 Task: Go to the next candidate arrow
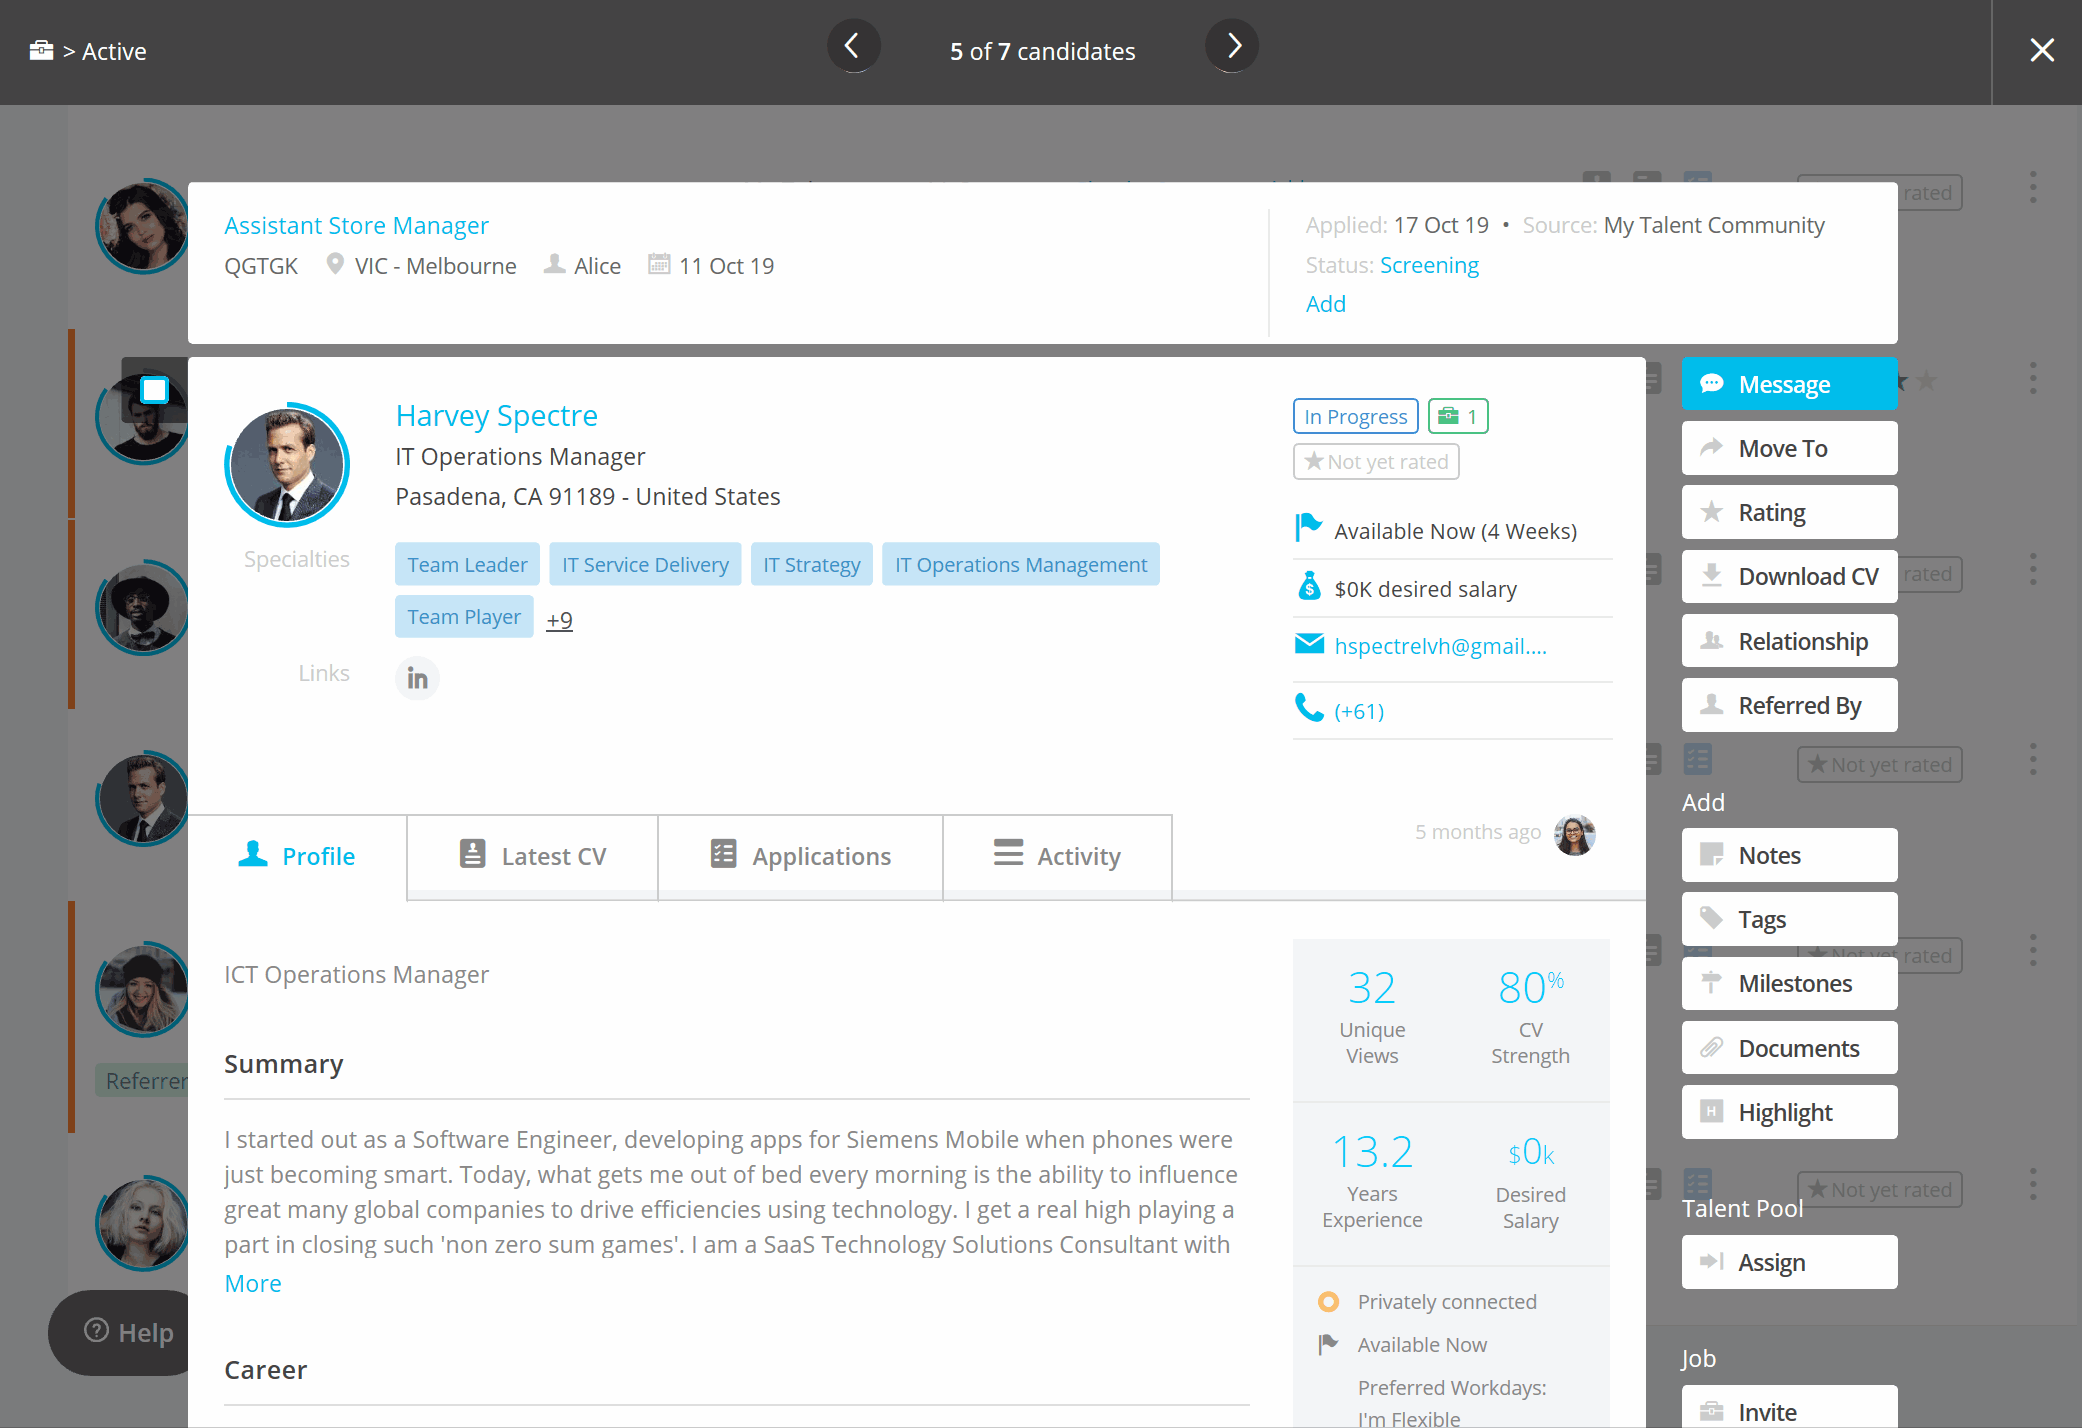click(1233, 47)
